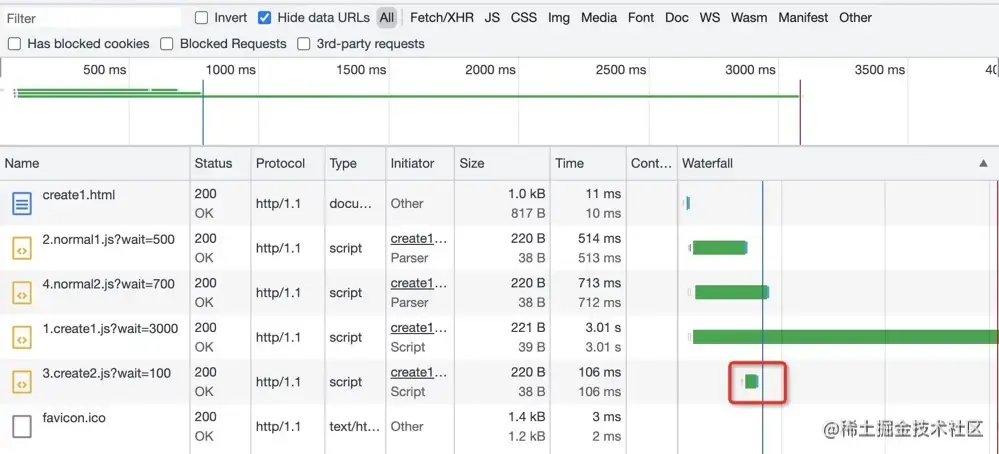This screenshot has height=454, width=999.
Task: Filter requests by Fetch/XHR type
Action: pos(441,18)
